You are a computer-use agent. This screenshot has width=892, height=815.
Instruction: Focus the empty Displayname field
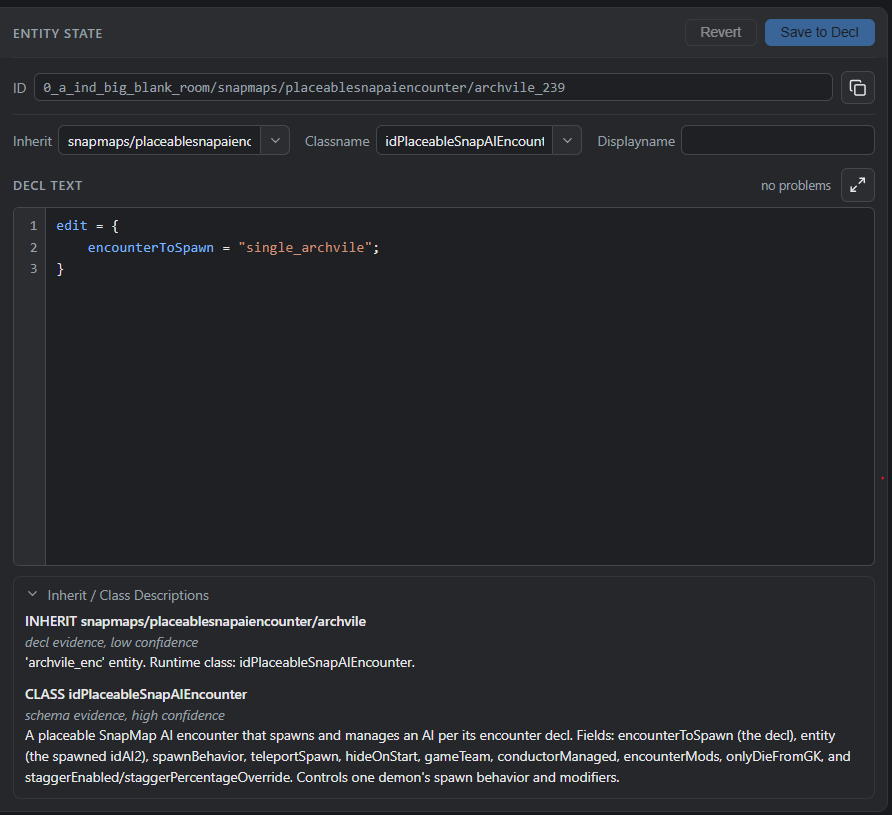pyautogui.click(x=778, y=140)
